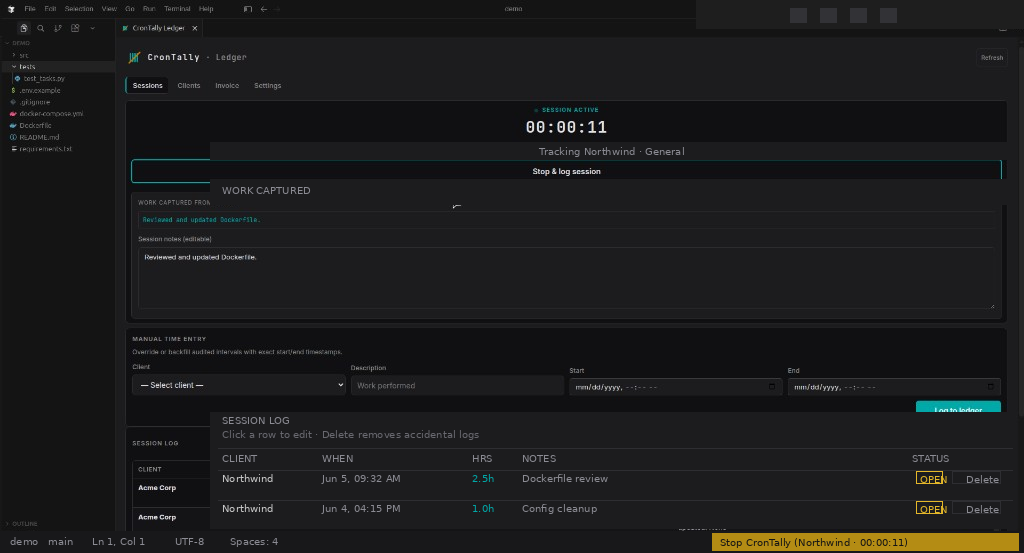Click Stop CronTally status bar item

[x=865, y=543]
